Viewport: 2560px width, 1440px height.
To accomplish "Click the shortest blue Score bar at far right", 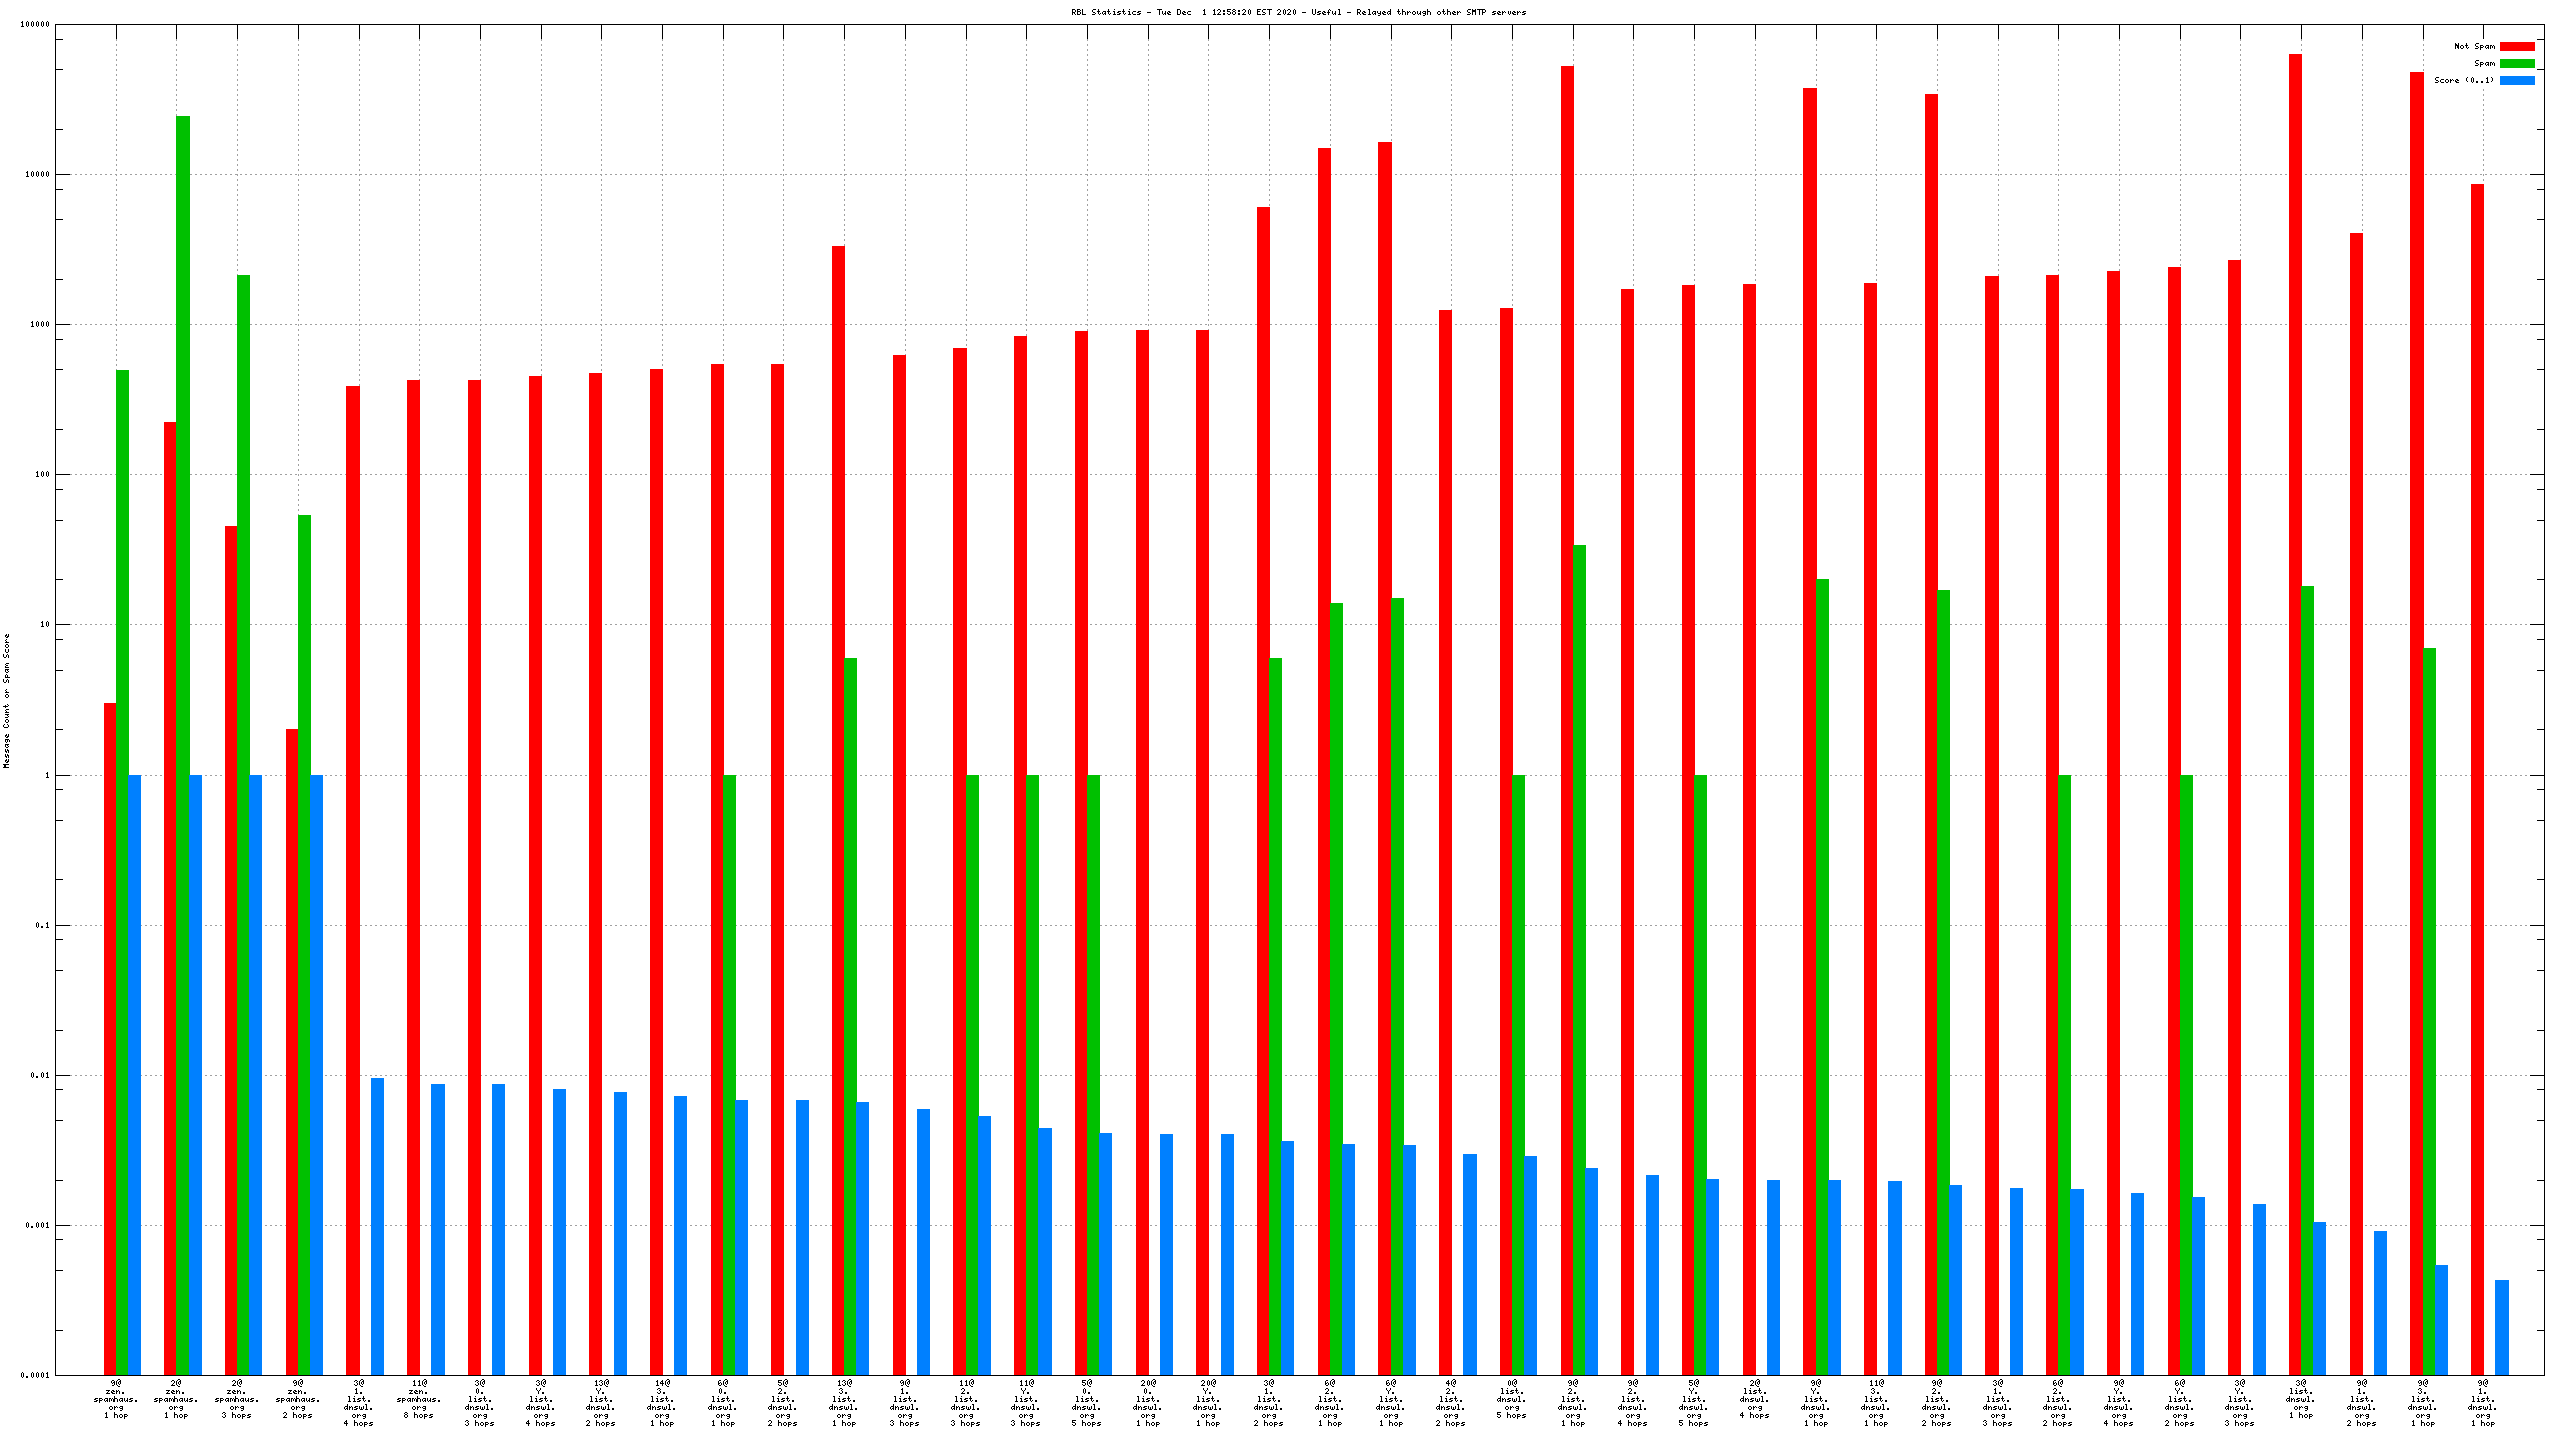I will [x=2501, y=1327].
